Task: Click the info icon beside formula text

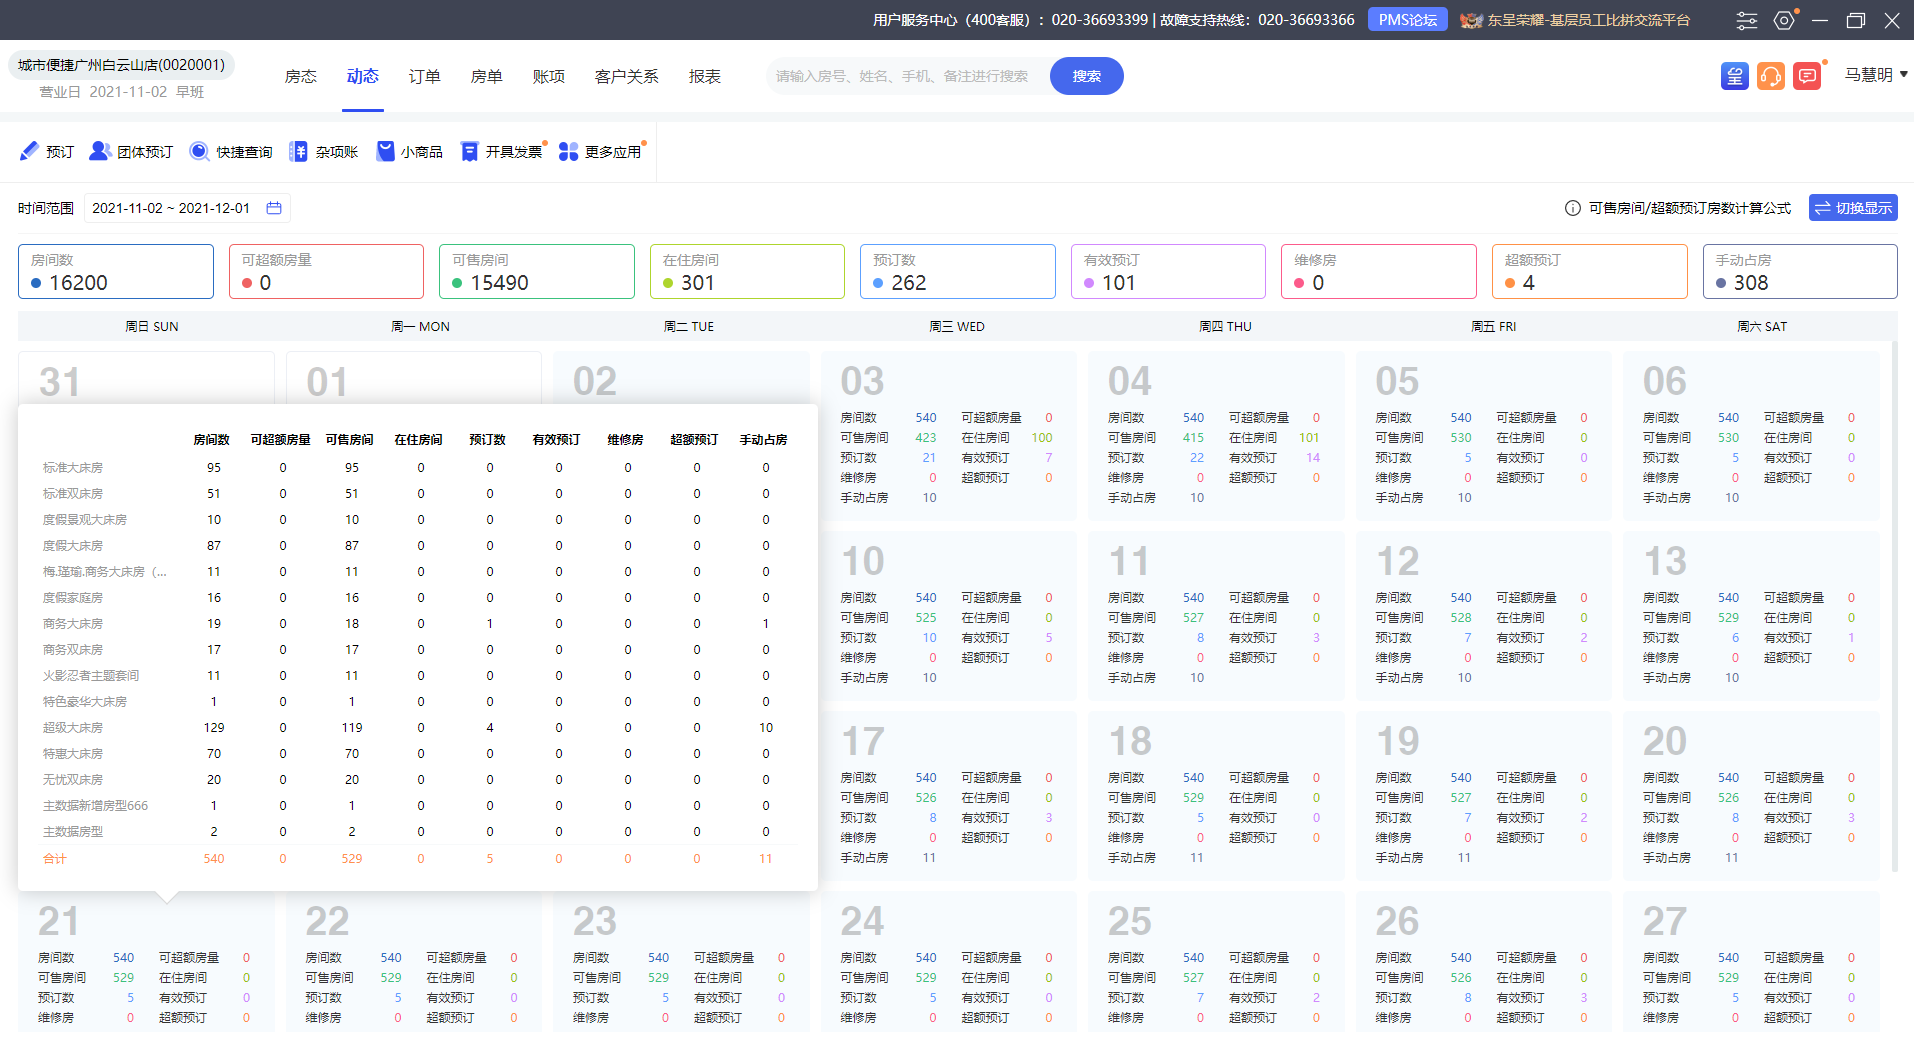Action: [x=1572, y=208]
